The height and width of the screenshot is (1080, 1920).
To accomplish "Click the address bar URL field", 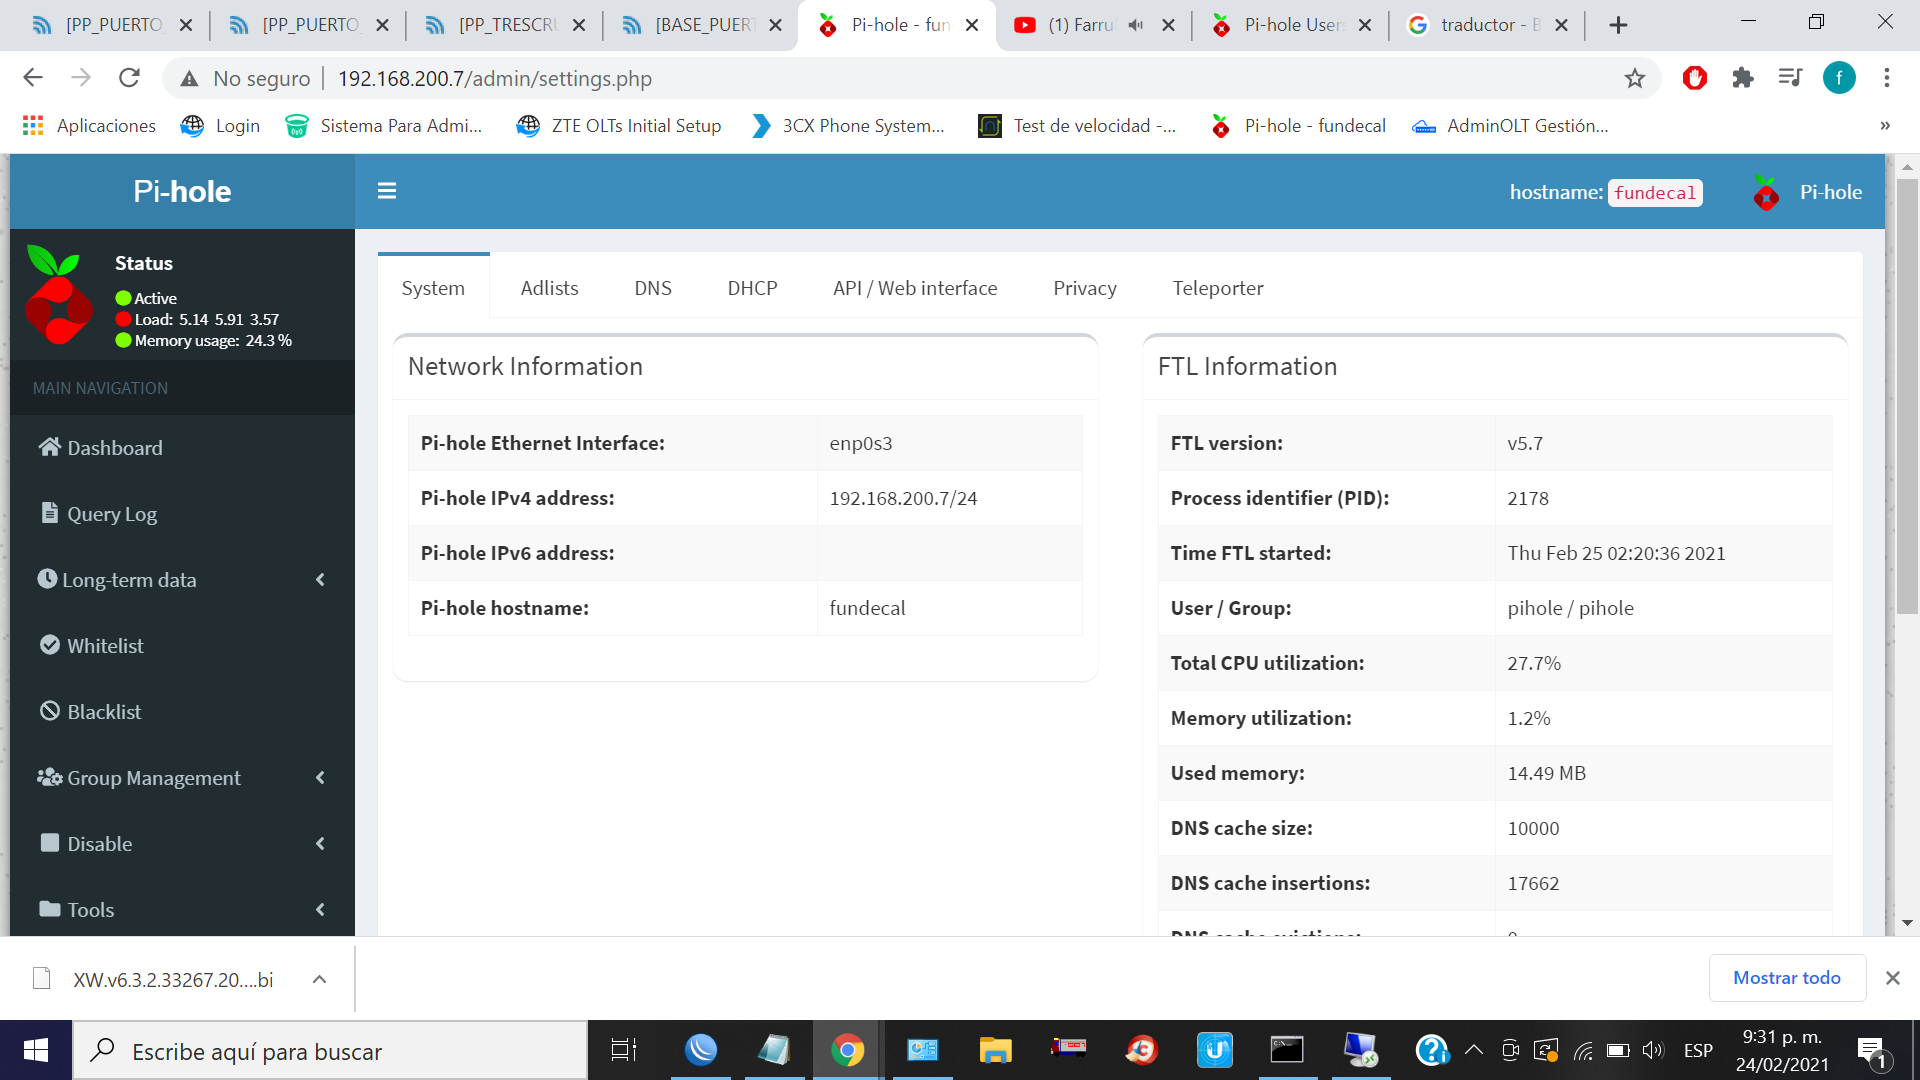I will point(495,78).
